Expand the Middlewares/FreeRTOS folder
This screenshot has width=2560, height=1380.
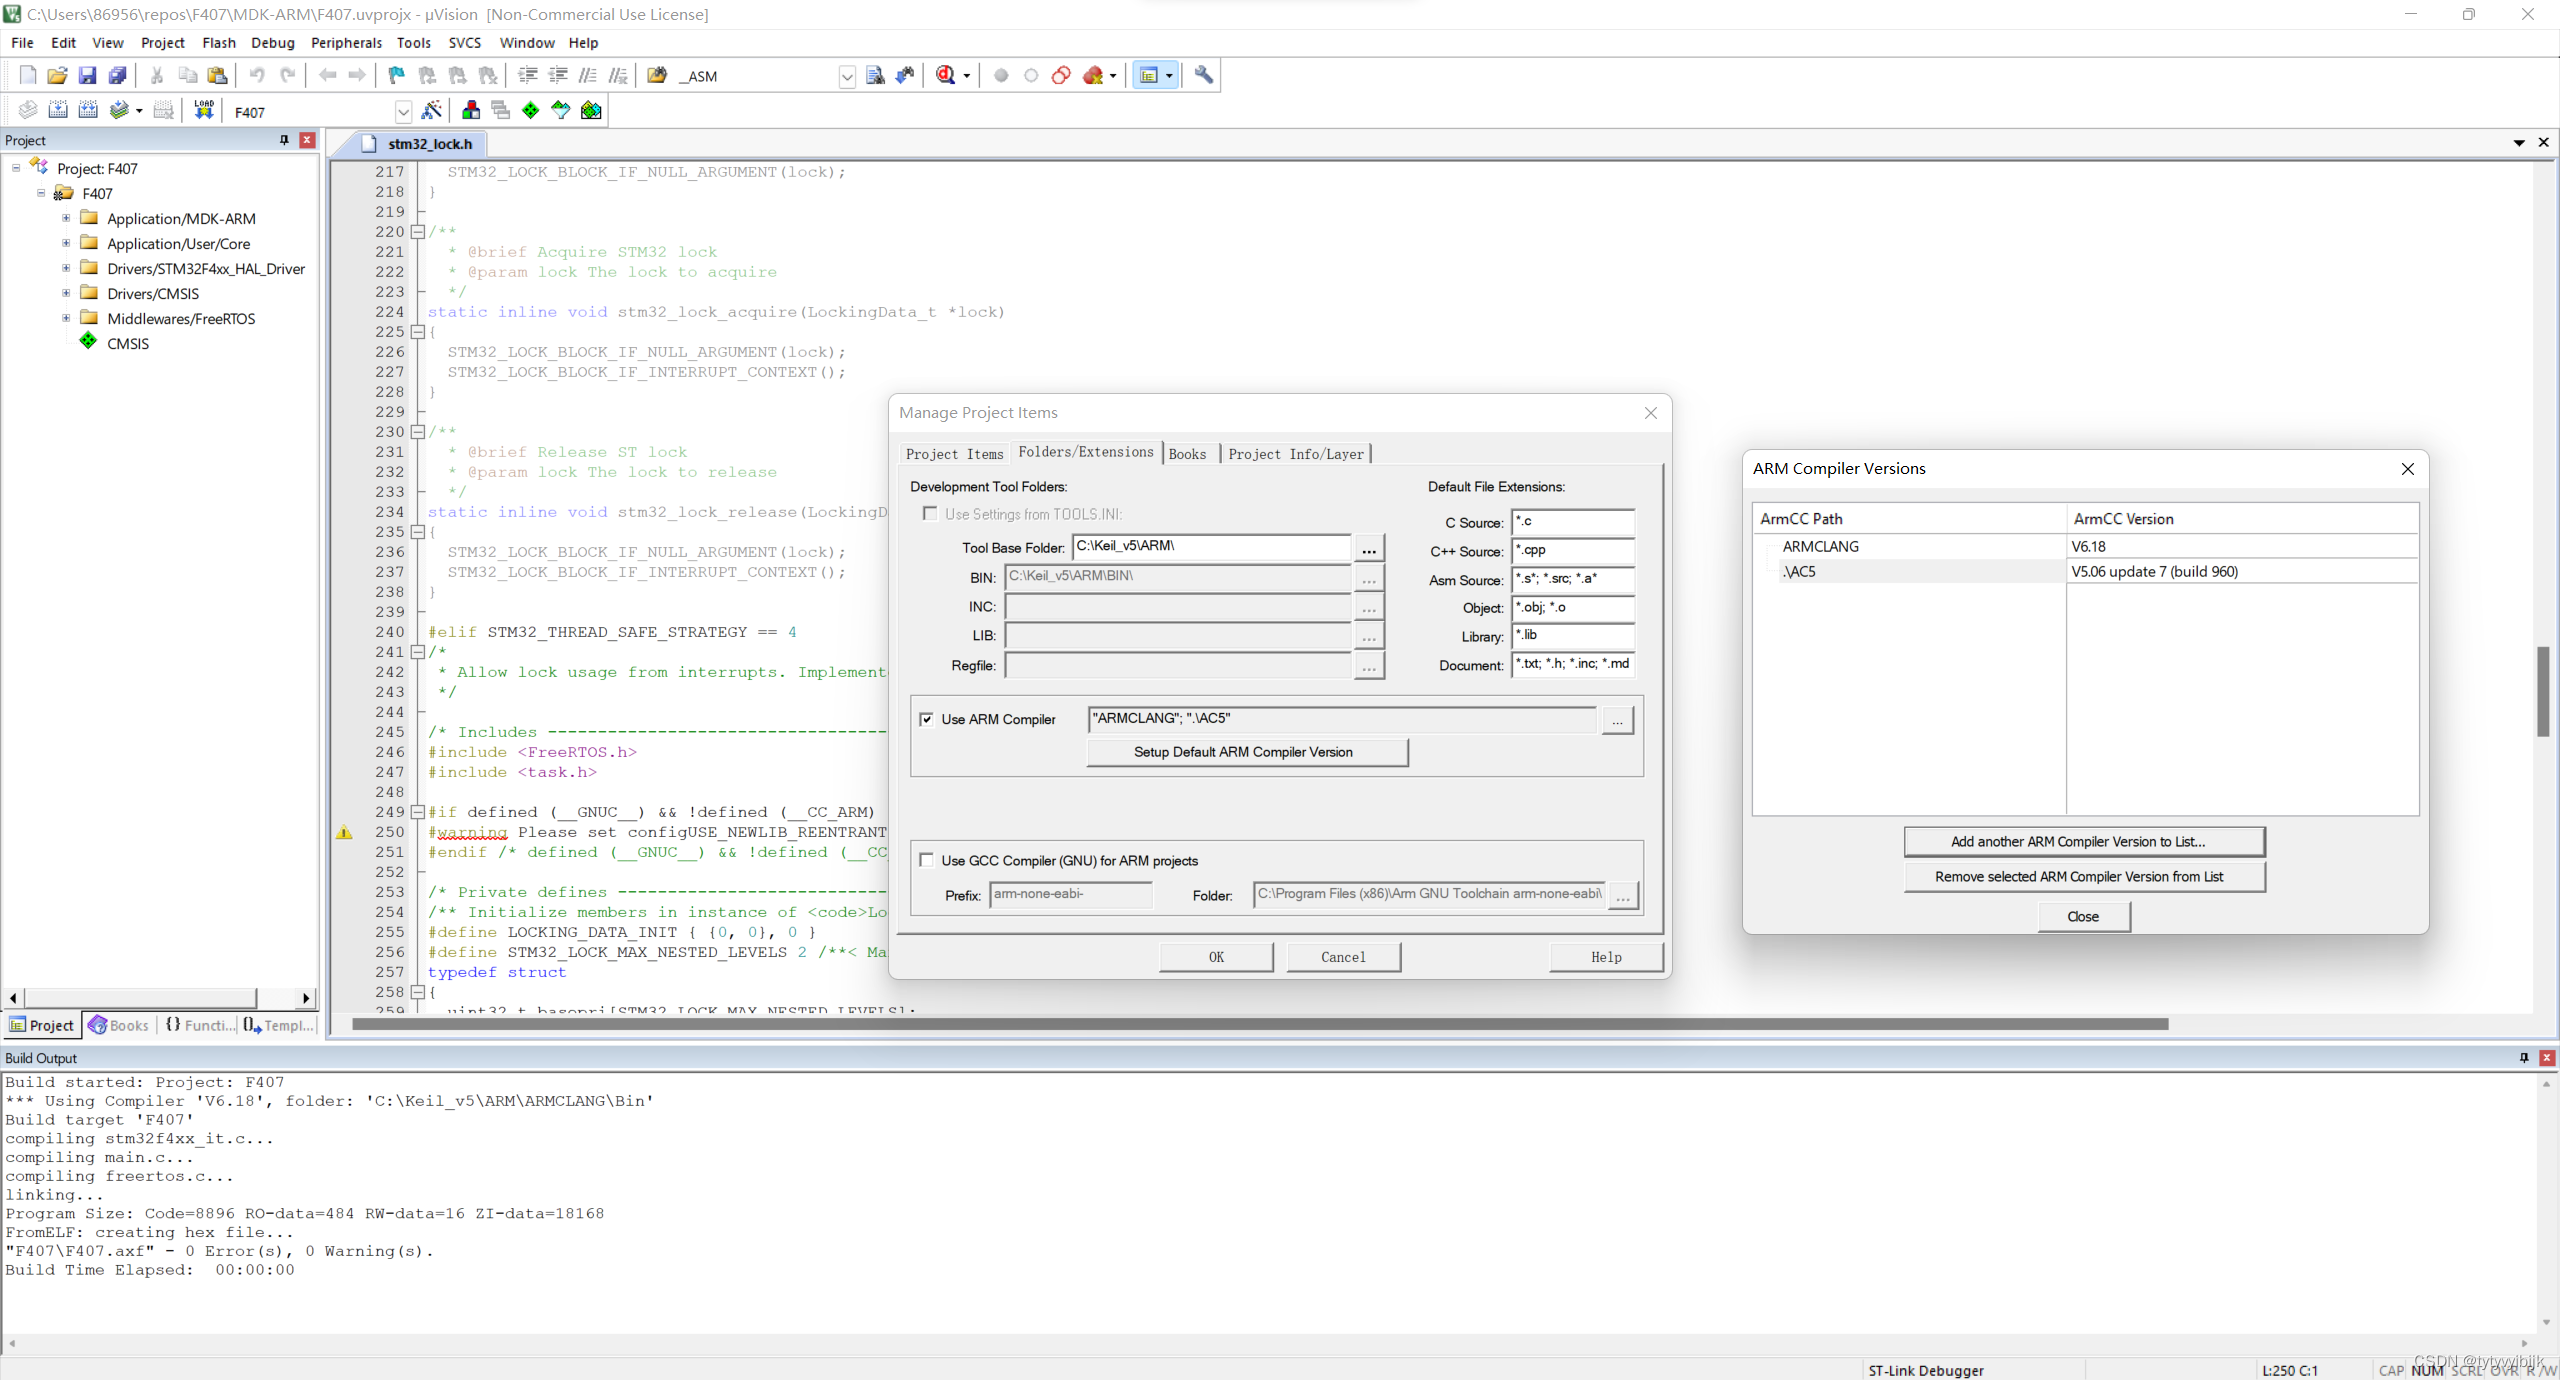[66, 318]
